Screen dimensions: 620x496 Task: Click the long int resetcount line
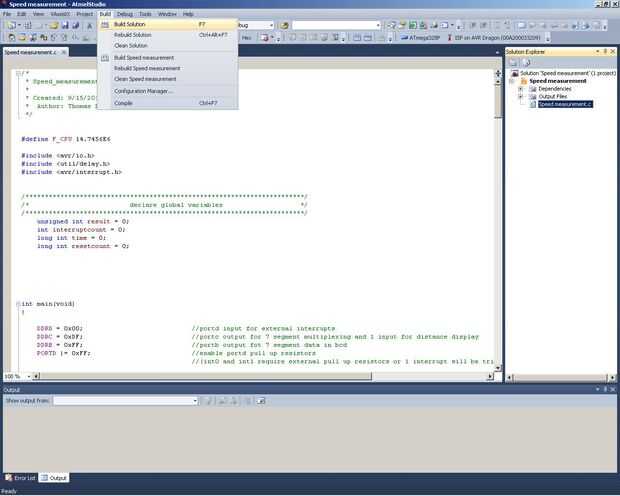83,246
